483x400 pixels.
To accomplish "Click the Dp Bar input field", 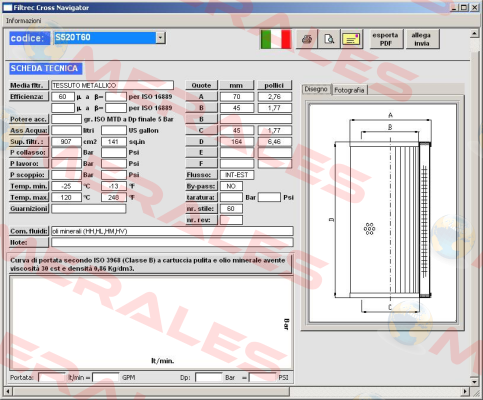I will click(x=209, y=378).
